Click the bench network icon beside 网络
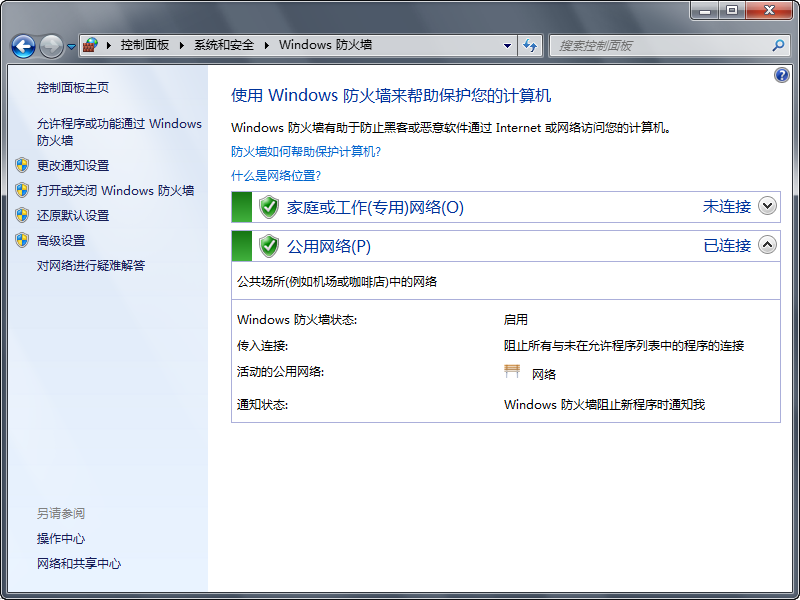 click(513, 373)
